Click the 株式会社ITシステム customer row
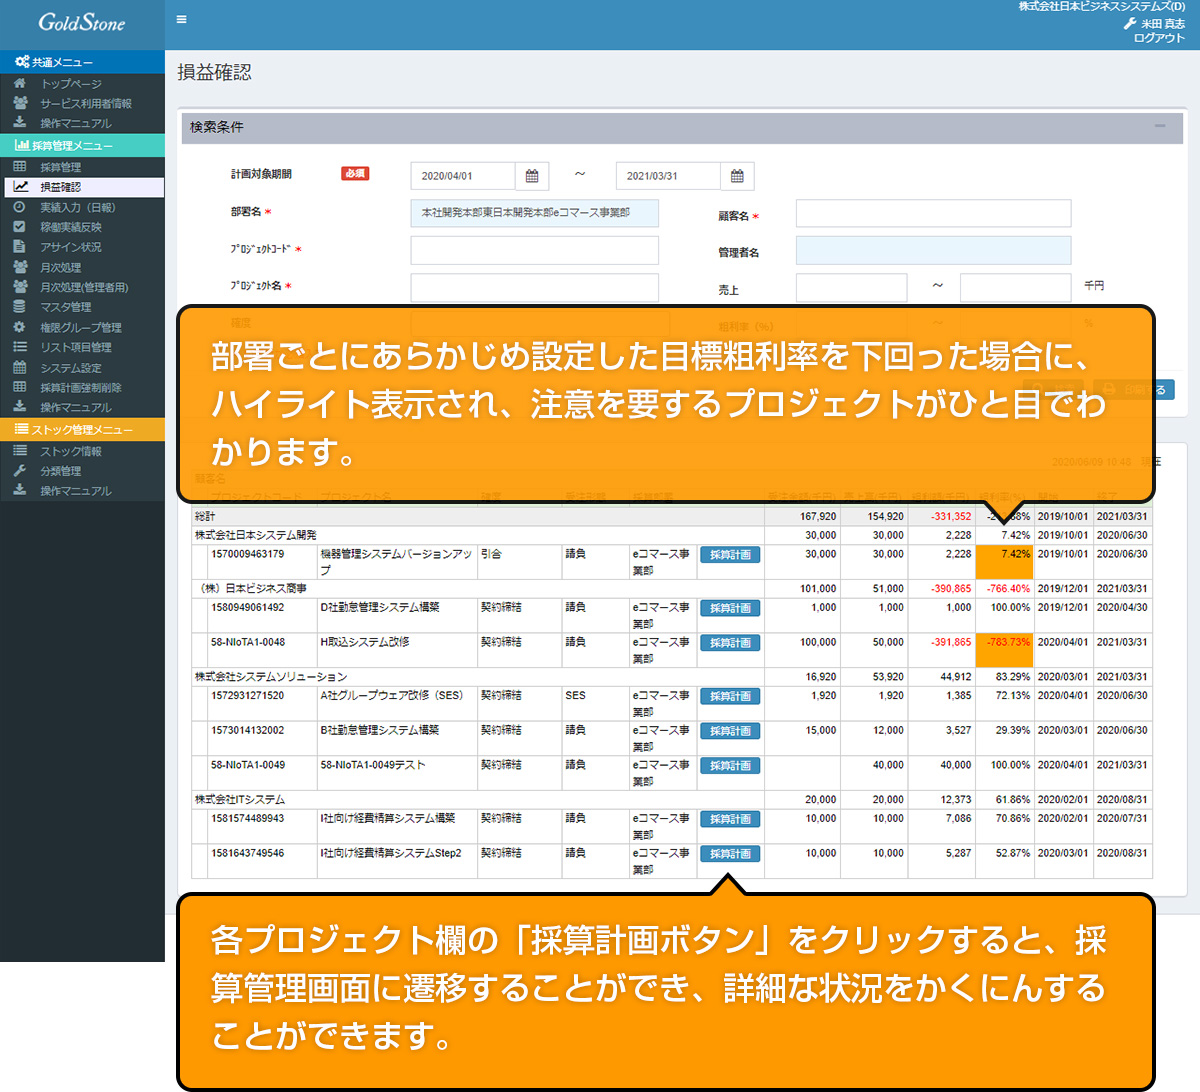Image resolution: width=1200 pixels, height=1092 pixels. pos(672,800)
